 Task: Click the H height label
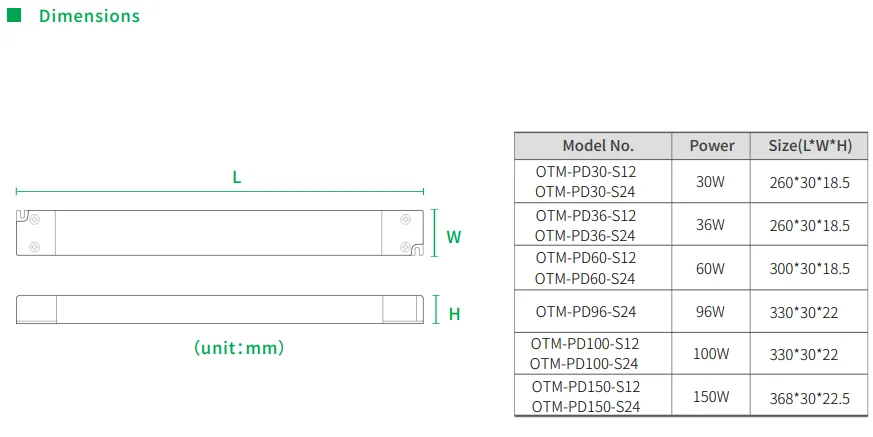point(454,313)
